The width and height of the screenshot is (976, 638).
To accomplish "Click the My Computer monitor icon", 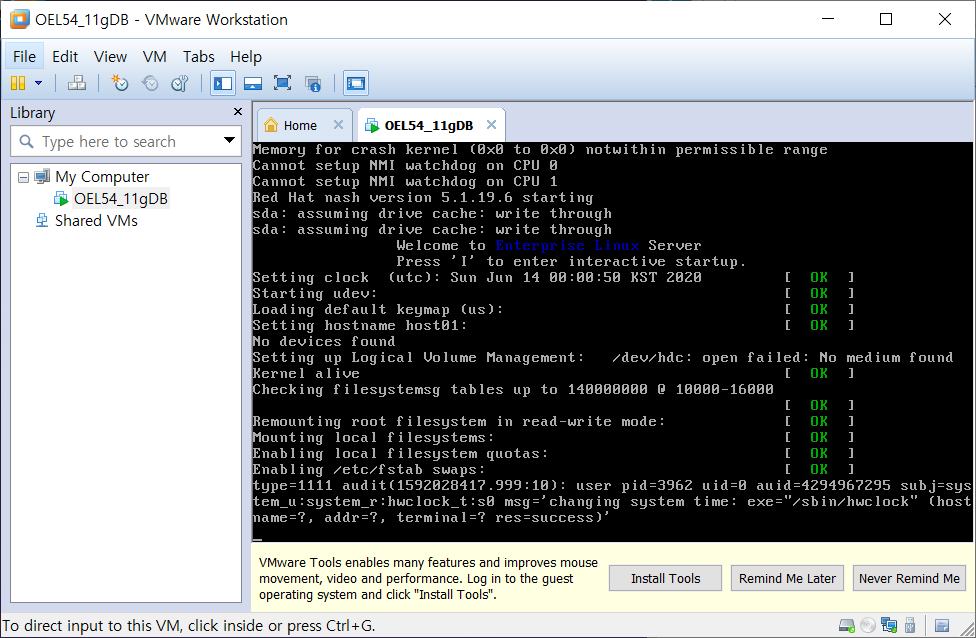I will 42,177.
